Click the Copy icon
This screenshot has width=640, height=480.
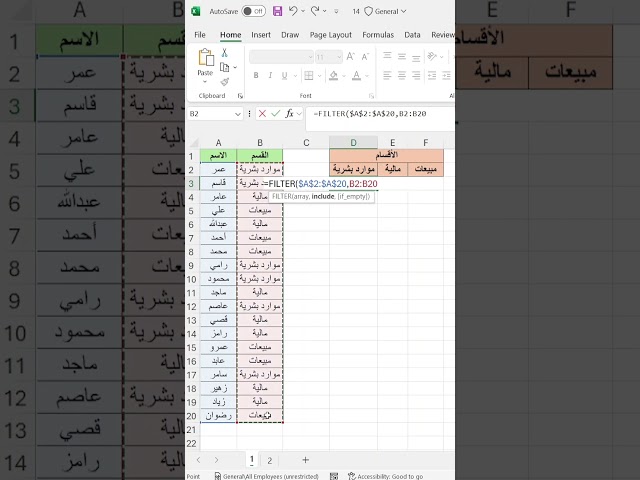tap(224, 67)
